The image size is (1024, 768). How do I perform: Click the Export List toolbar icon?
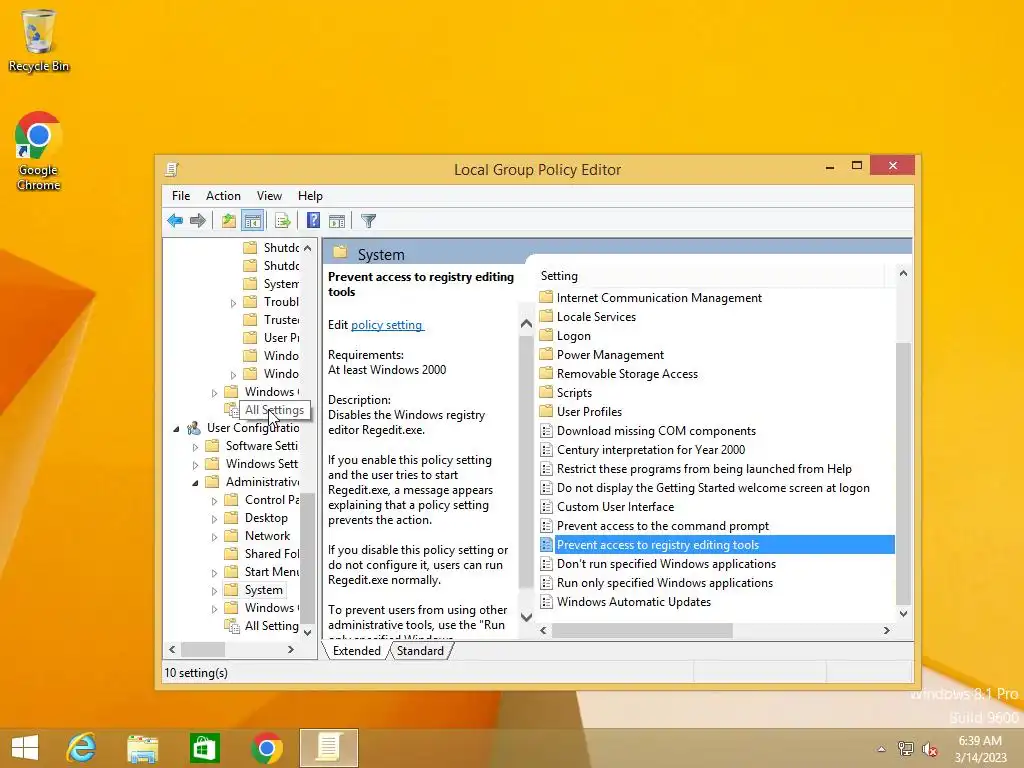pyautogui.click(x=283, y=221)
